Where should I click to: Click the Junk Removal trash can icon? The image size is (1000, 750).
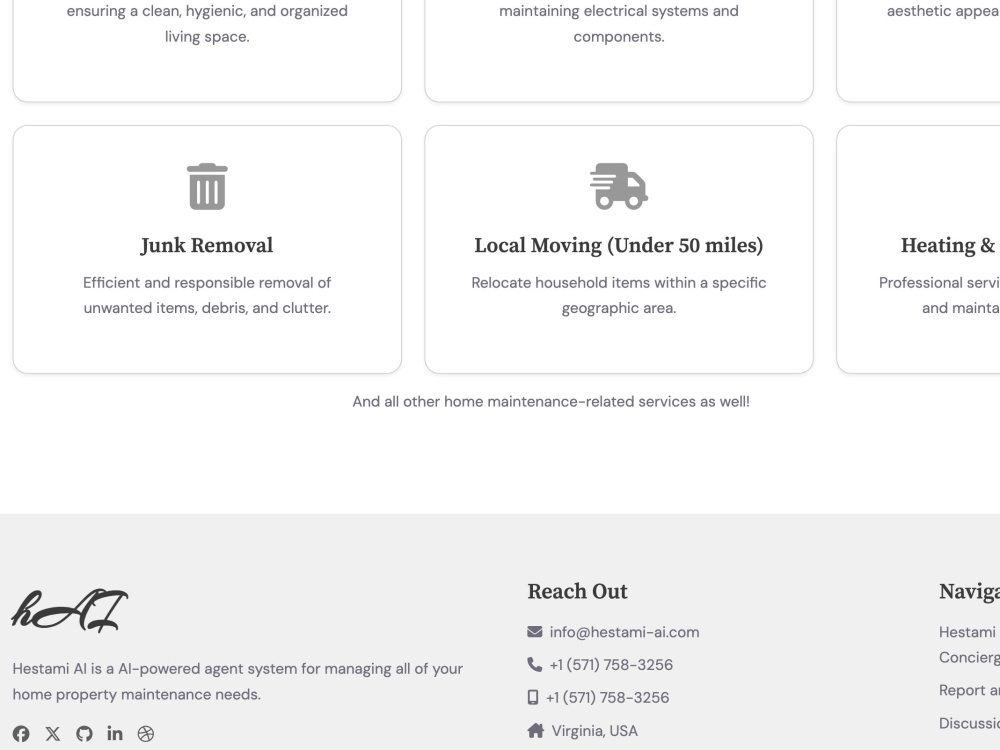[207, 186]
